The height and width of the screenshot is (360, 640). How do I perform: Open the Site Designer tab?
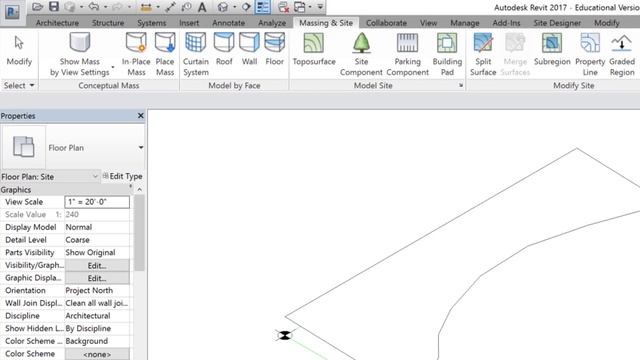tap(557, 23)
